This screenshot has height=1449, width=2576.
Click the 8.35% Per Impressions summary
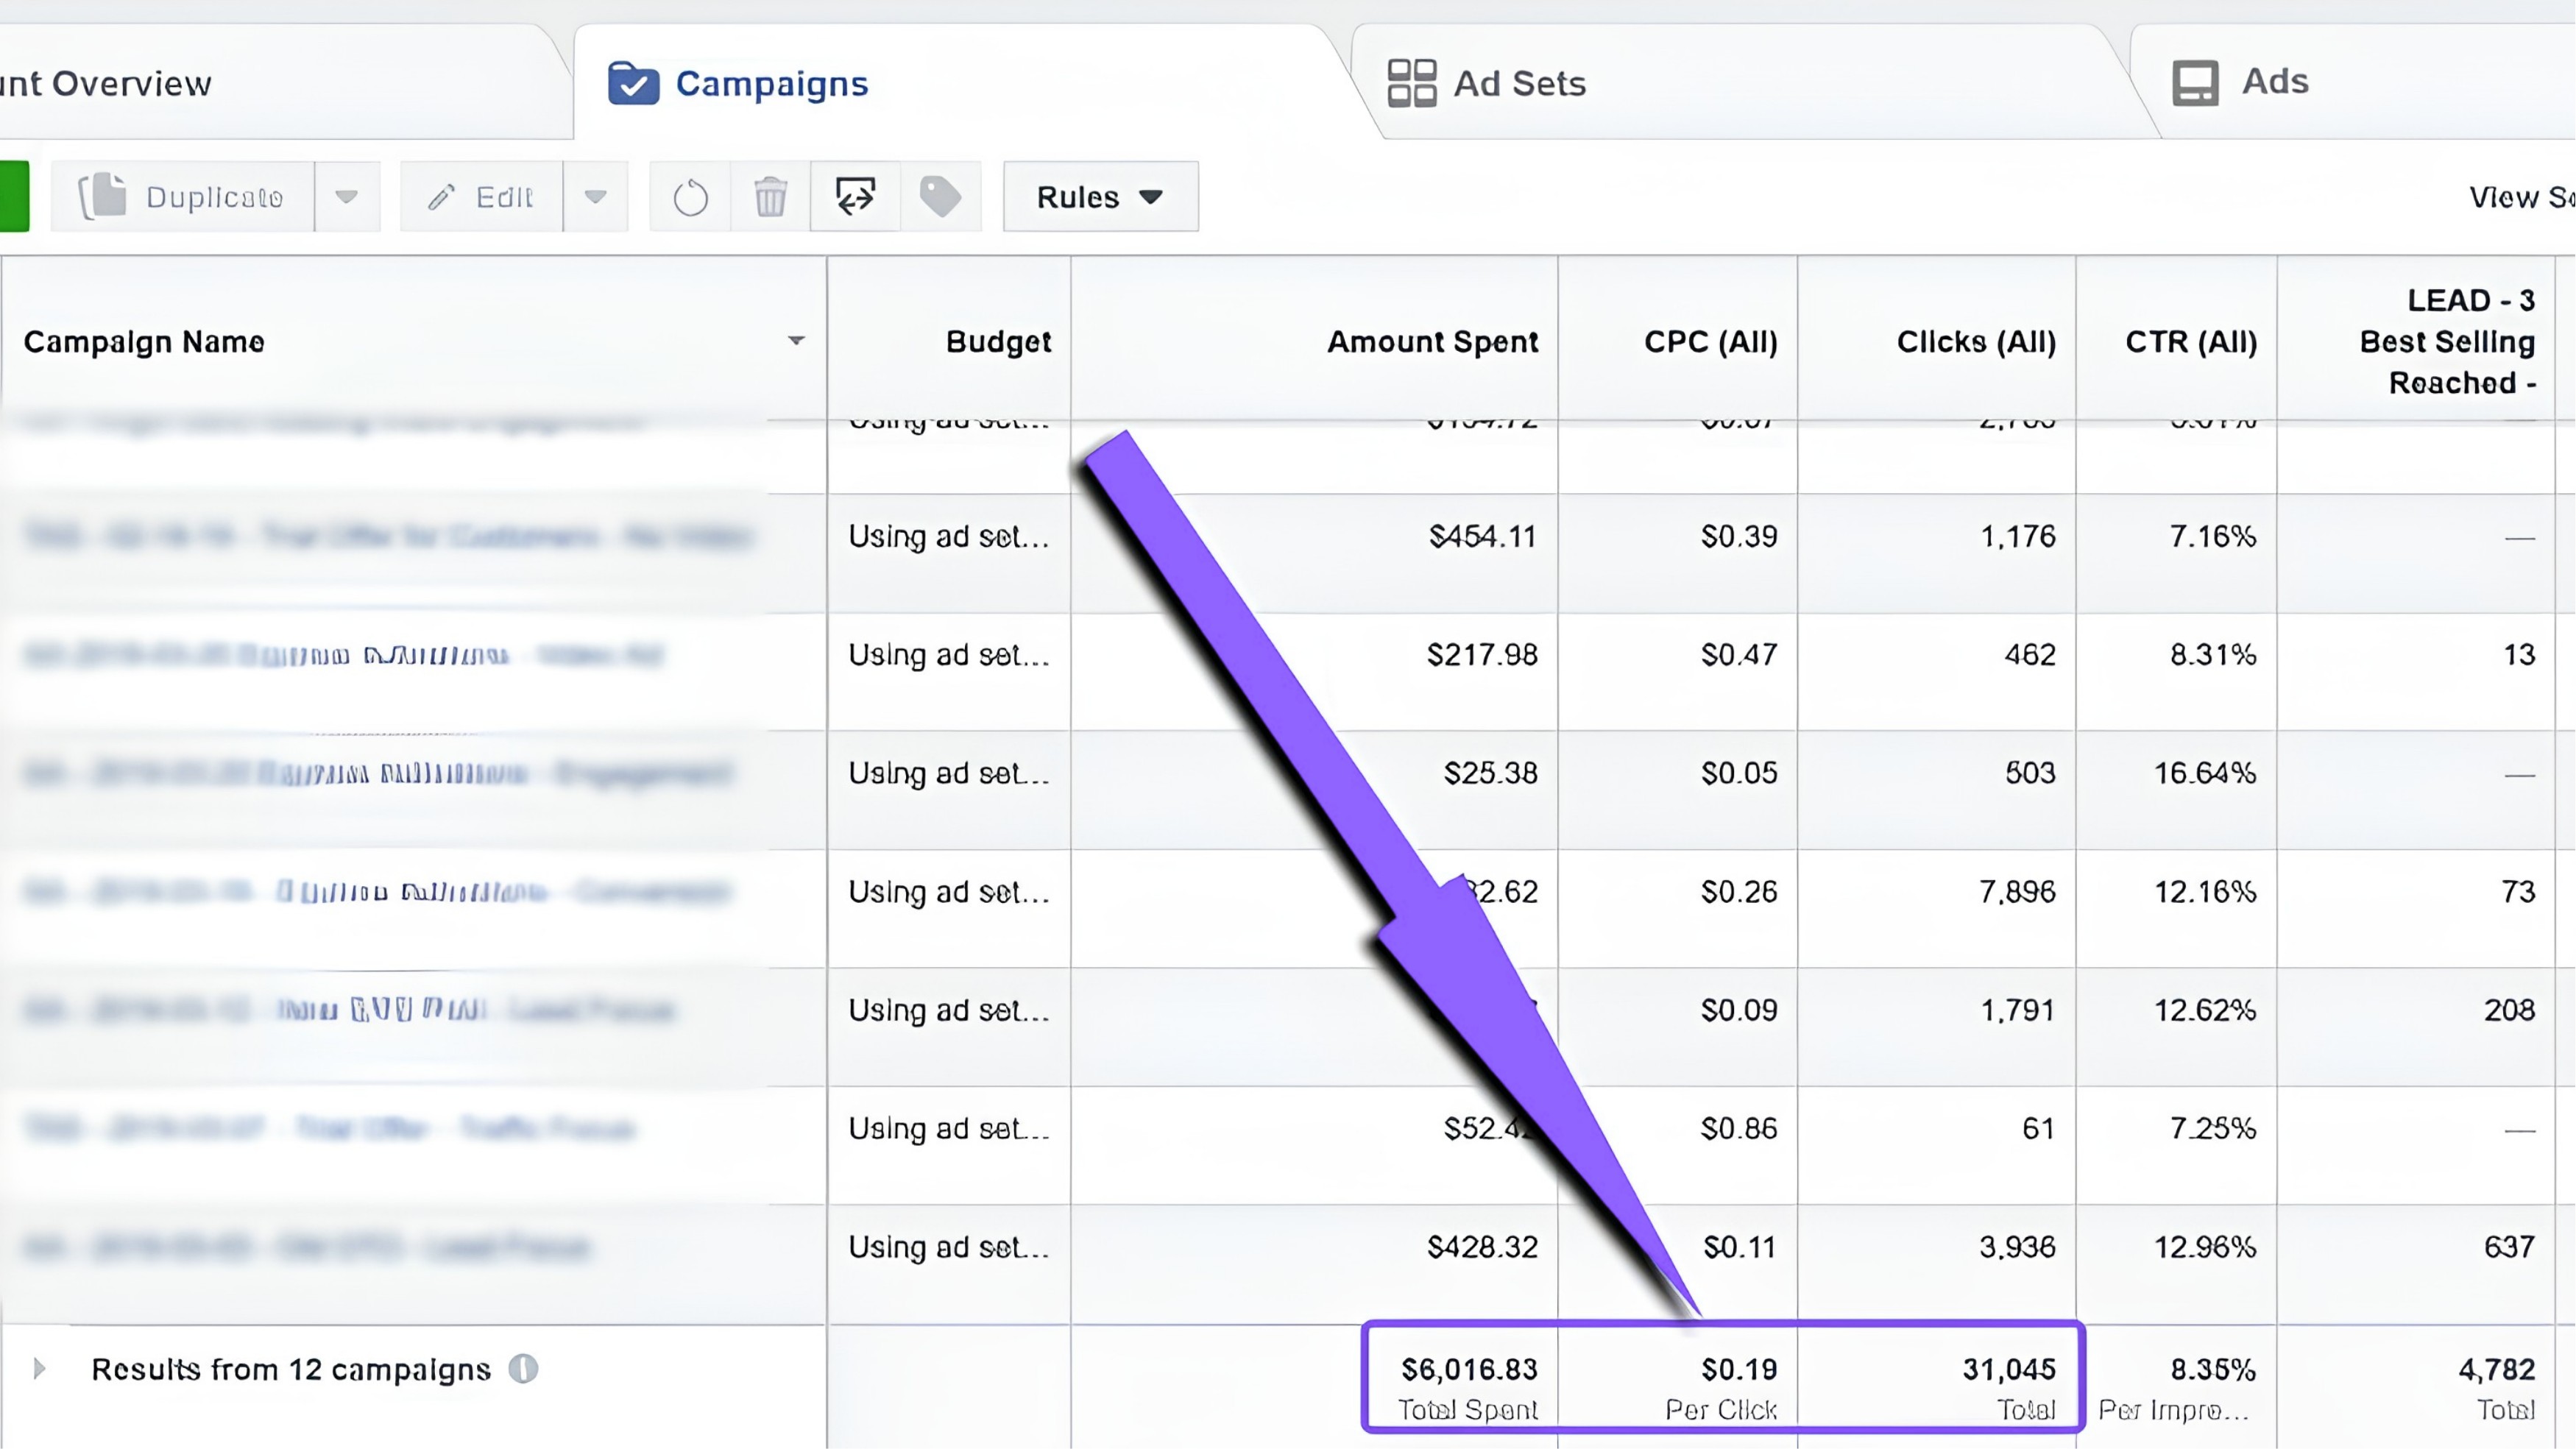point(2178,1387)
